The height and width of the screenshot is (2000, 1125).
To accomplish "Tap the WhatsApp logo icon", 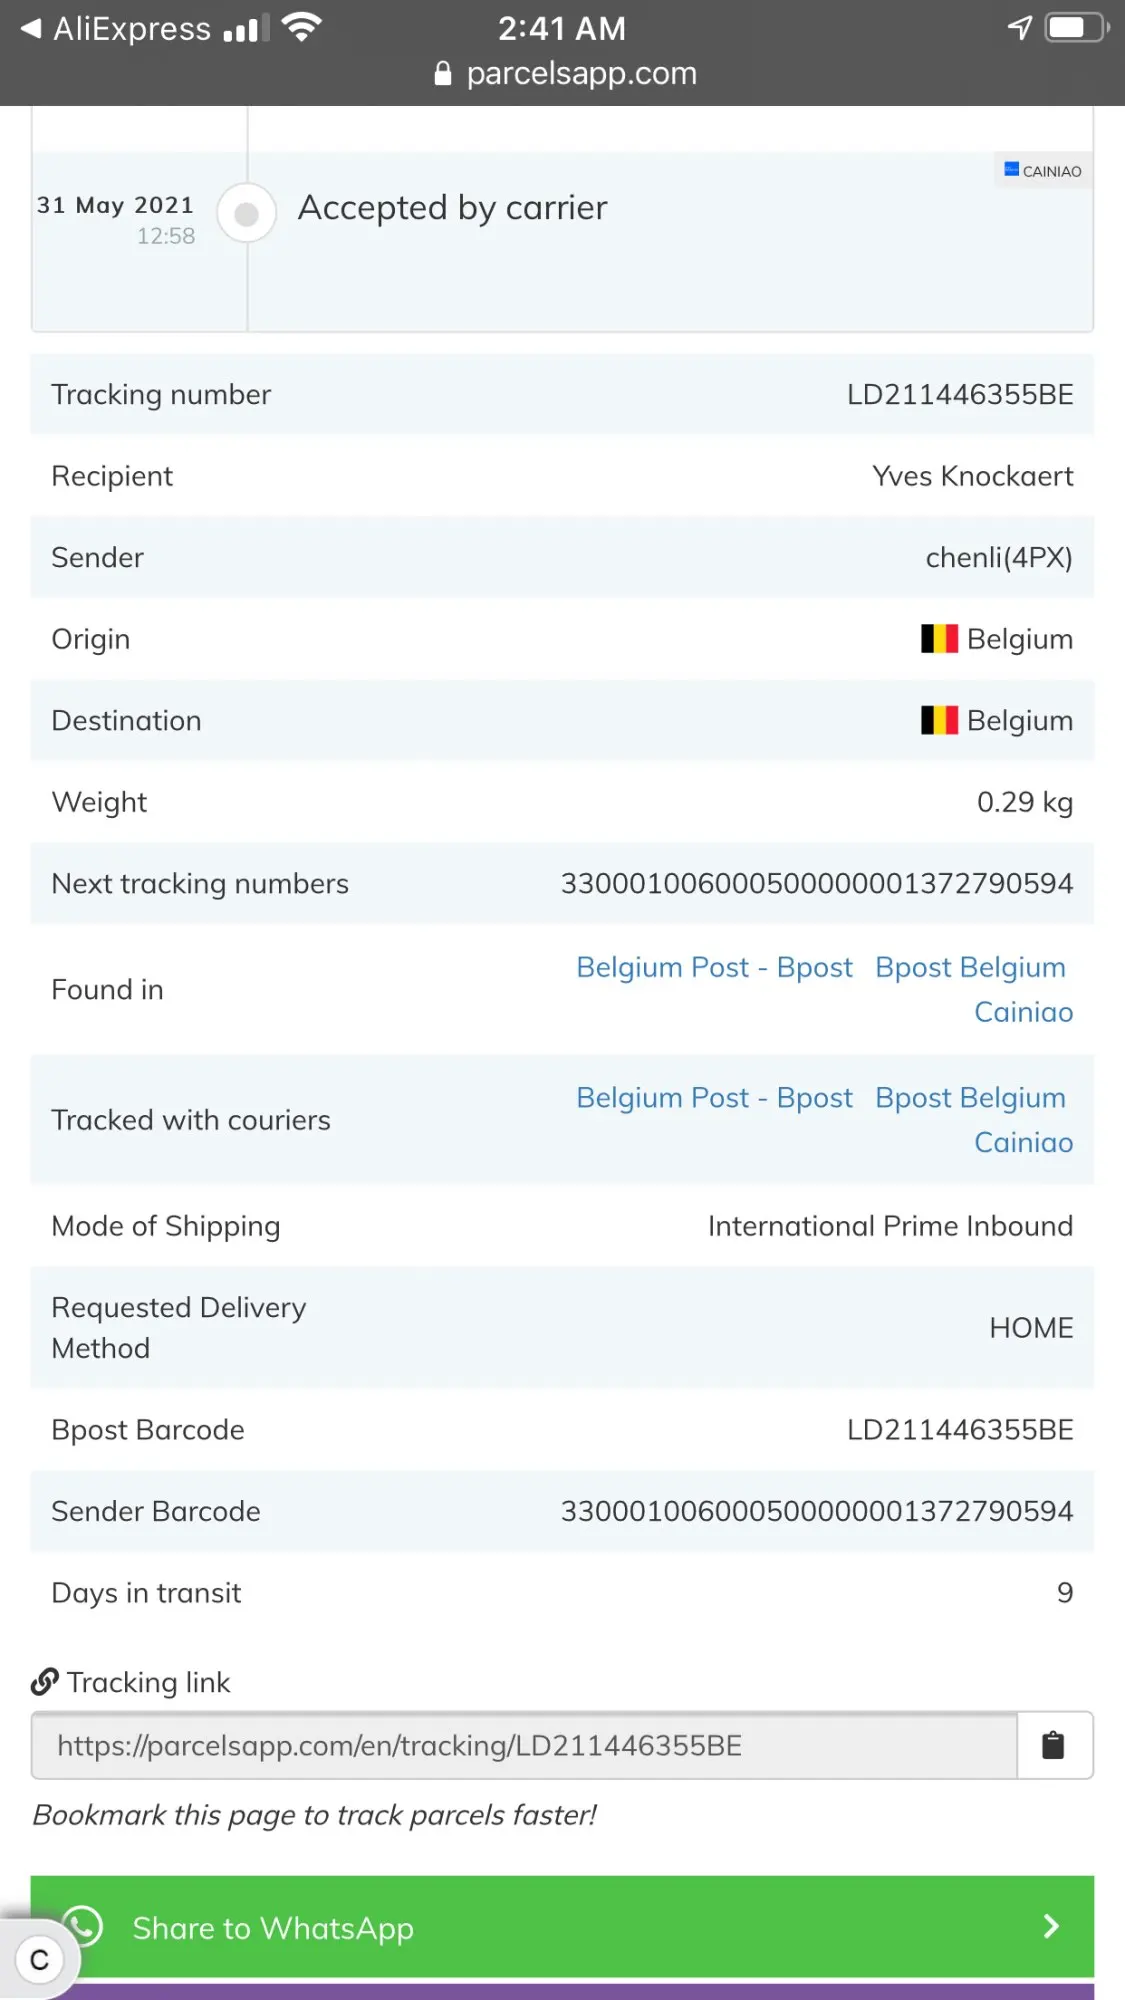I will tap(83, 1926).
